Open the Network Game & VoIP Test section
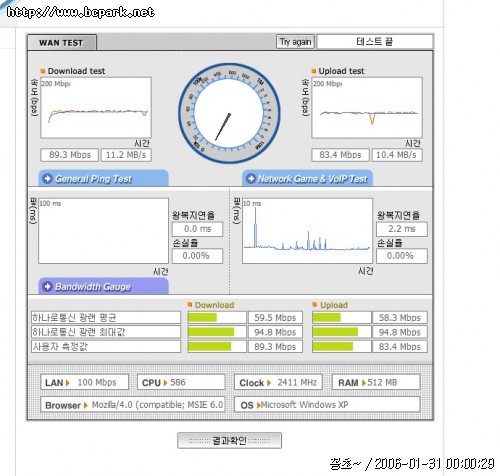 (x=307, y=178)
